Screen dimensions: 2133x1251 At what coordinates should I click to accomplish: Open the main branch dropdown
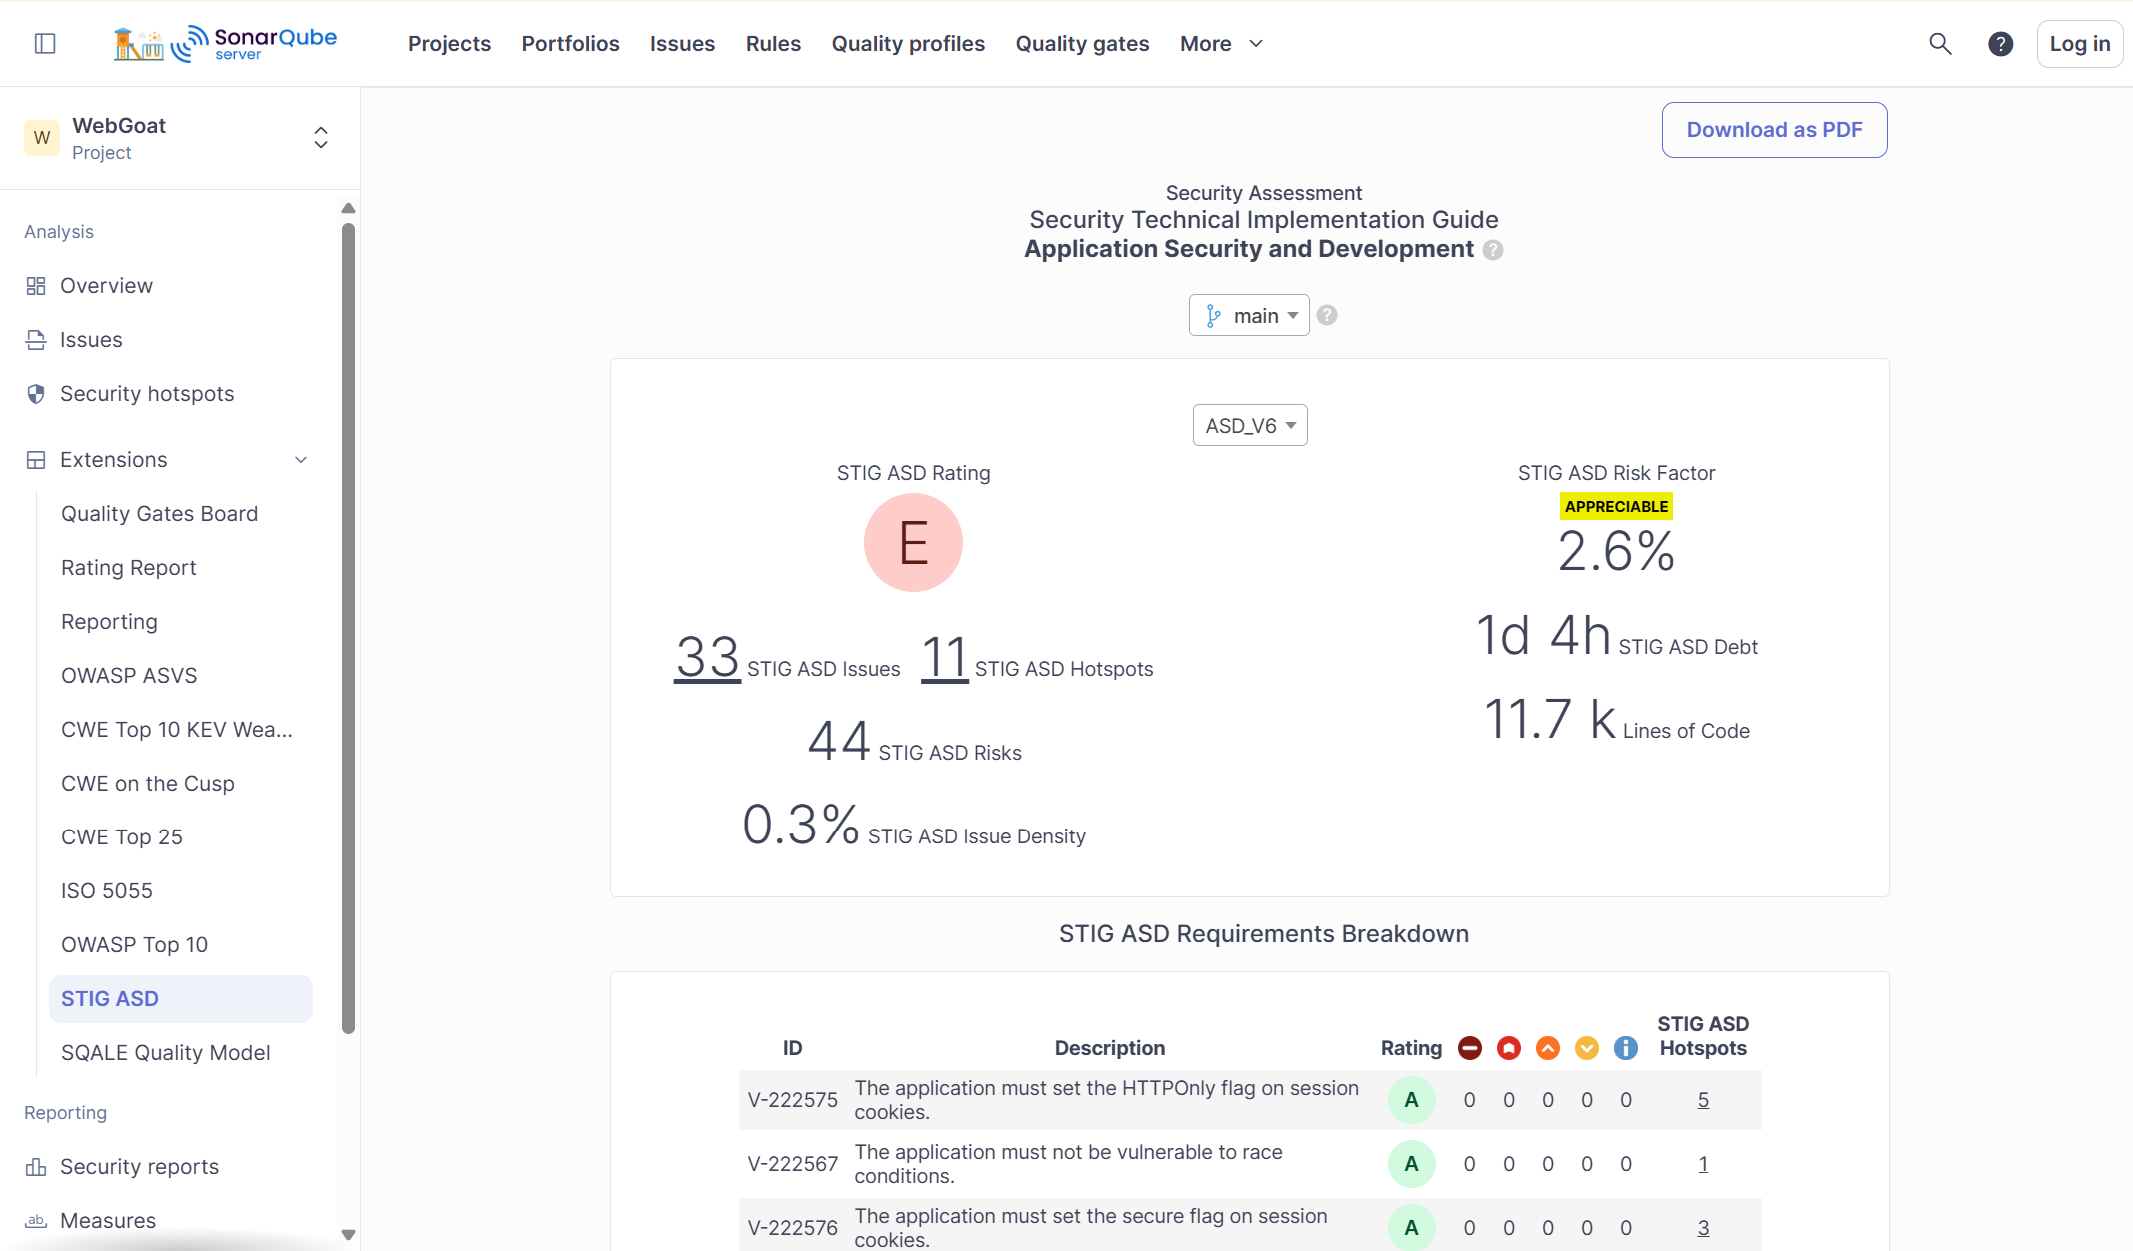click(1249, 315)
